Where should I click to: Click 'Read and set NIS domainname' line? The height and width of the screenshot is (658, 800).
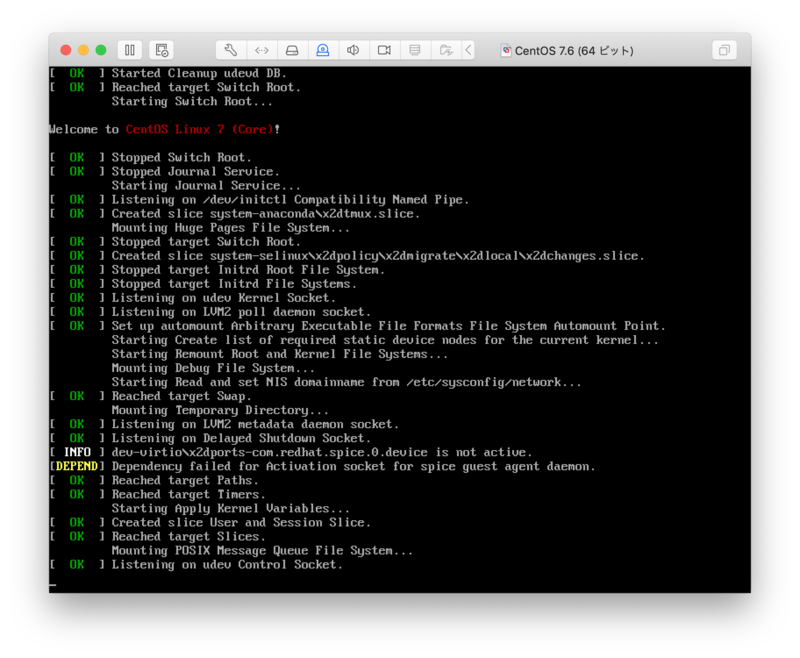pyautogui.click(x=346, y=382)
